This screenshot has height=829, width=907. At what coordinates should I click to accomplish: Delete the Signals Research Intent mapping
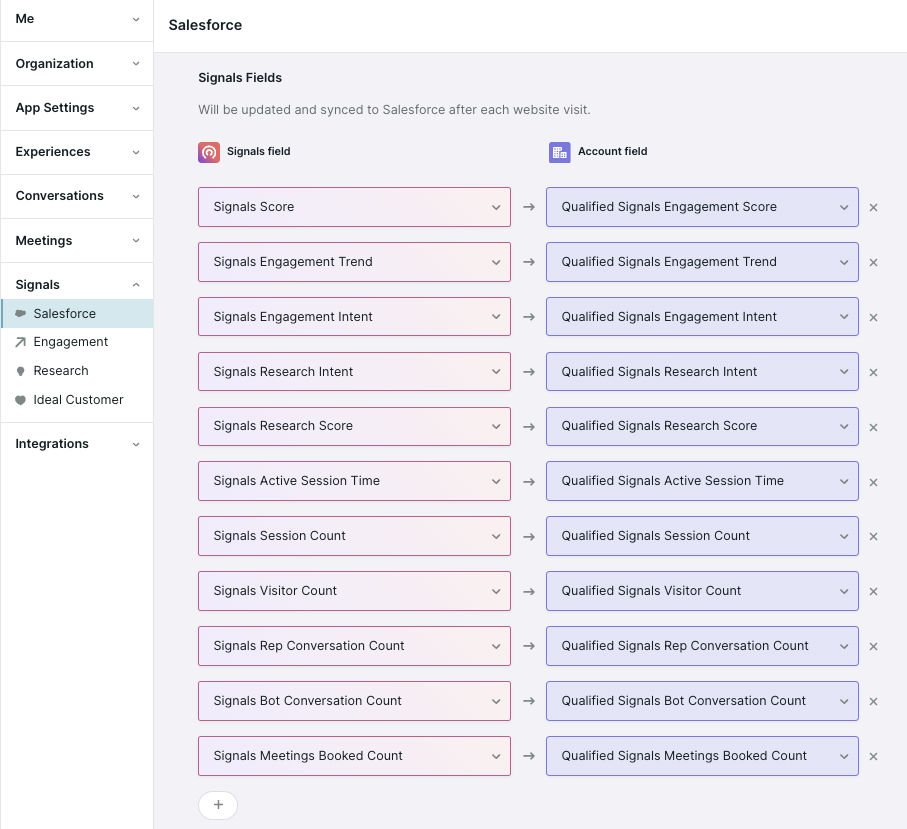point(873,372)
